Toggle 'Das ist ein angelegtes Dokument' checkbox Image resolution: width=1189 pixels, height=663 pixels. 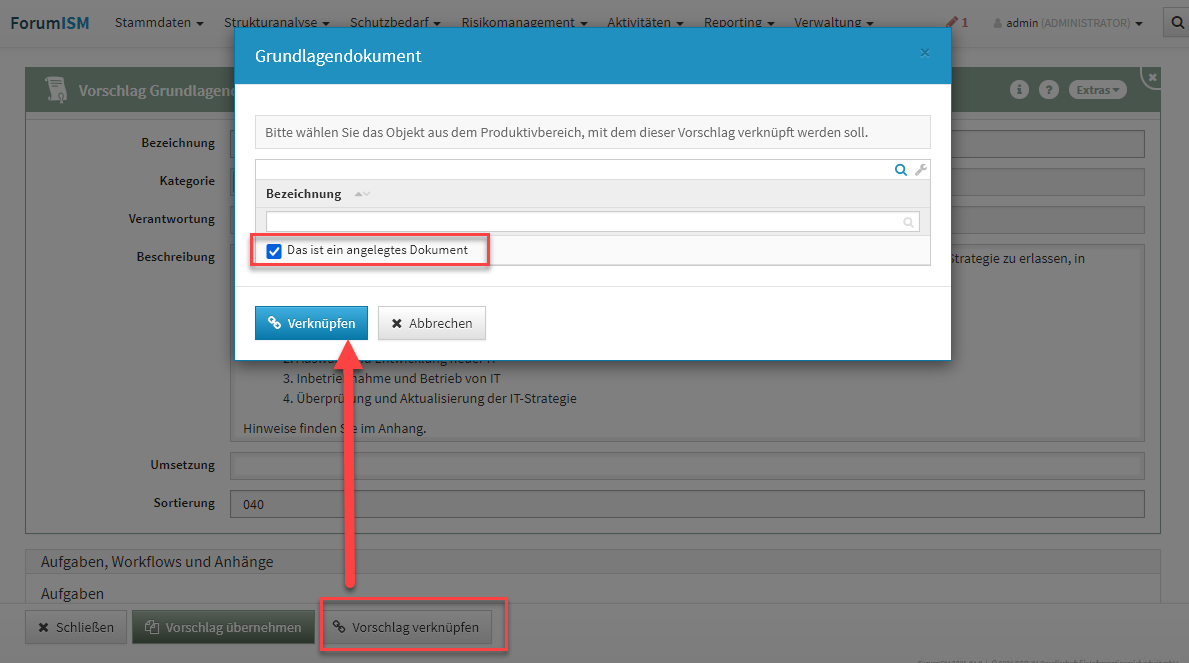pos(274,251)
